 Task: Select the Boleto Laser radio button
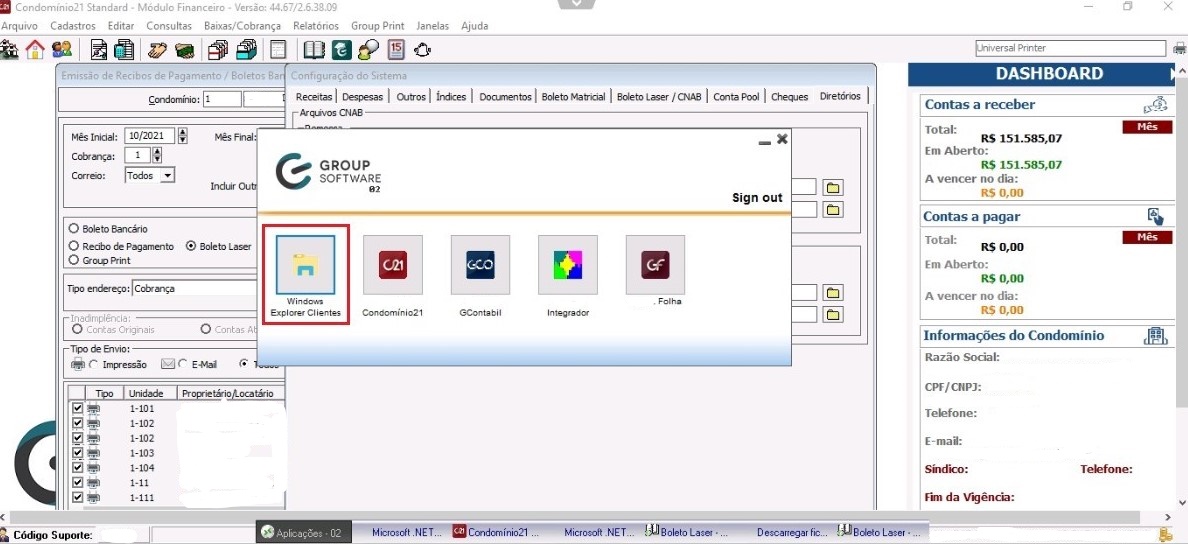[191, 246]
